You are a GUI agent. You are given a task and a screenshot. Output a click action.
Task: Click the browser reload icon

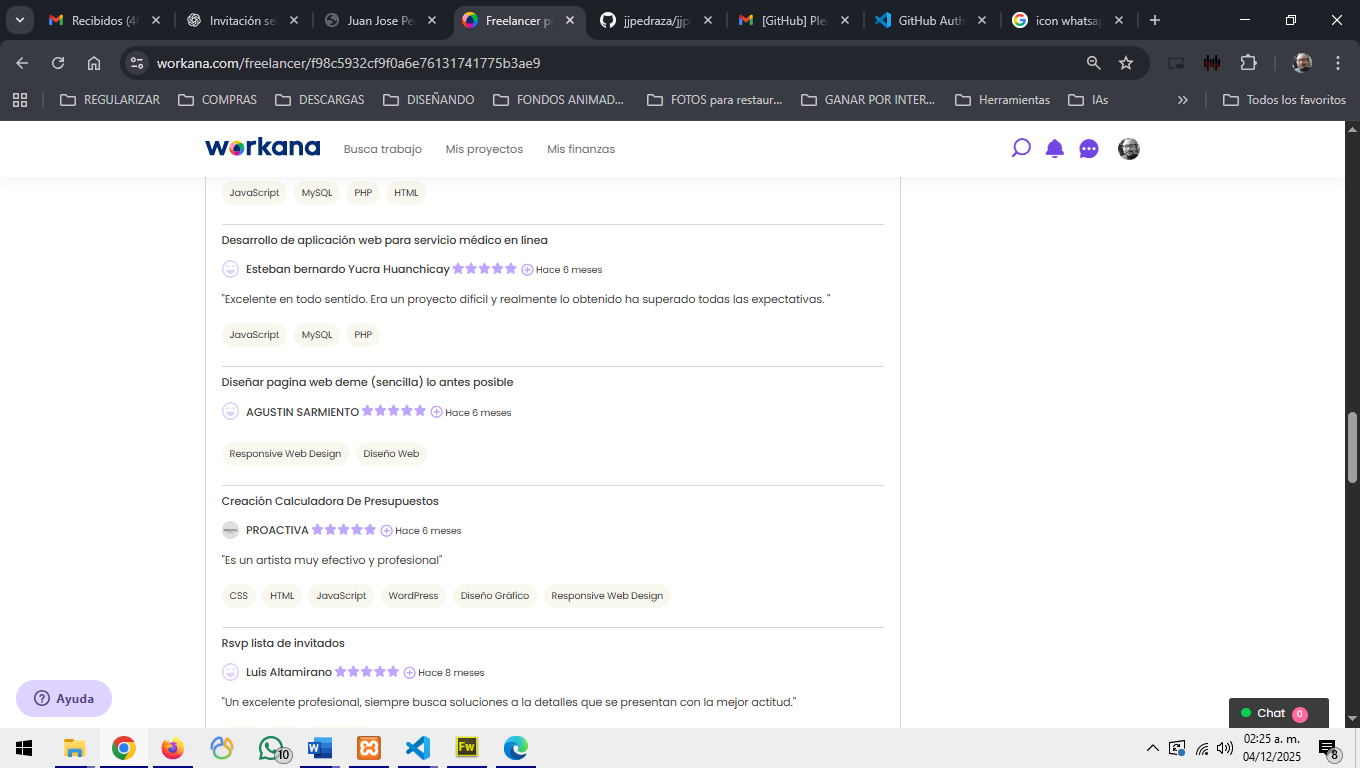coord(58,63)
